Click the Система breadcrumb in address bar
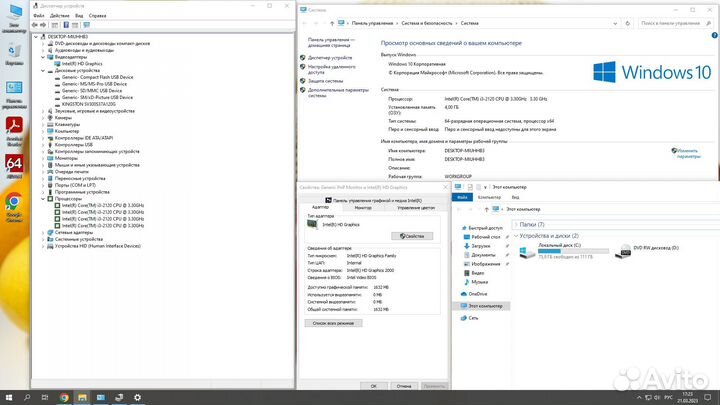This screenshot has width=720, height=405. click(x=469, y=23)
